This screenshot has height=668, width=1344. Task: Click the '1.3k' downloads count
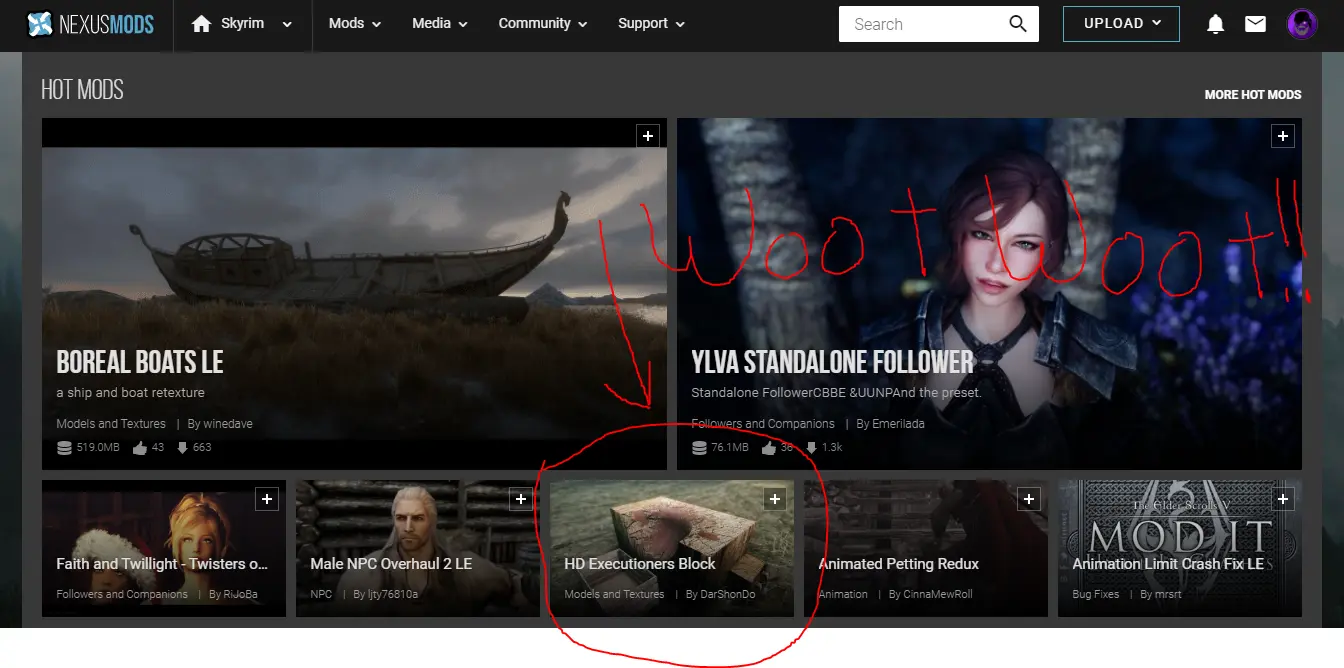click(832, 448)
